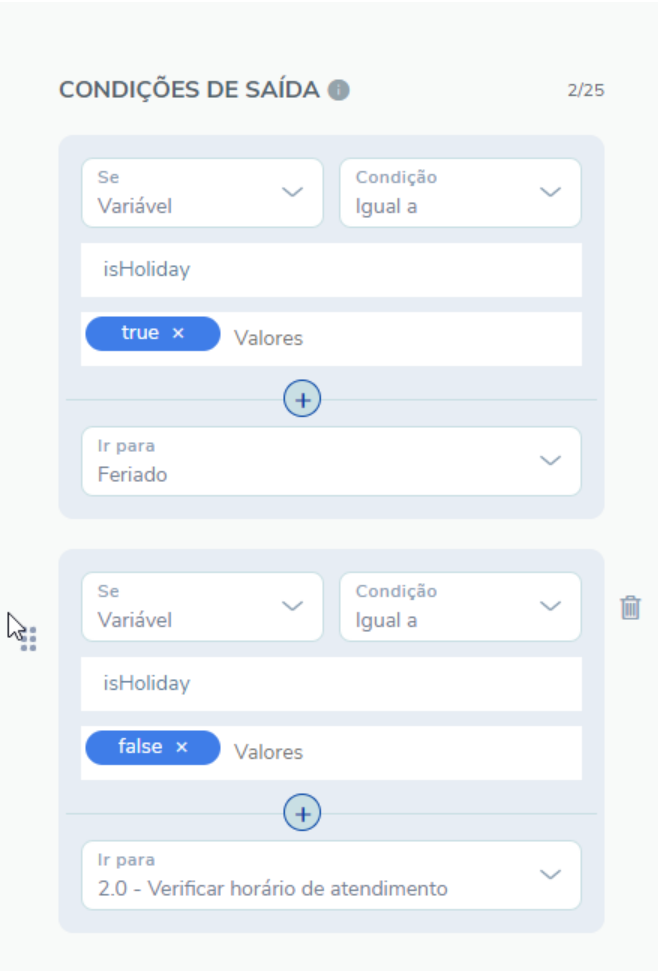The width and height of the screenshot is (658, 972).
Task: Grab the drag handle dots of second condition
Action: [29, 639]
